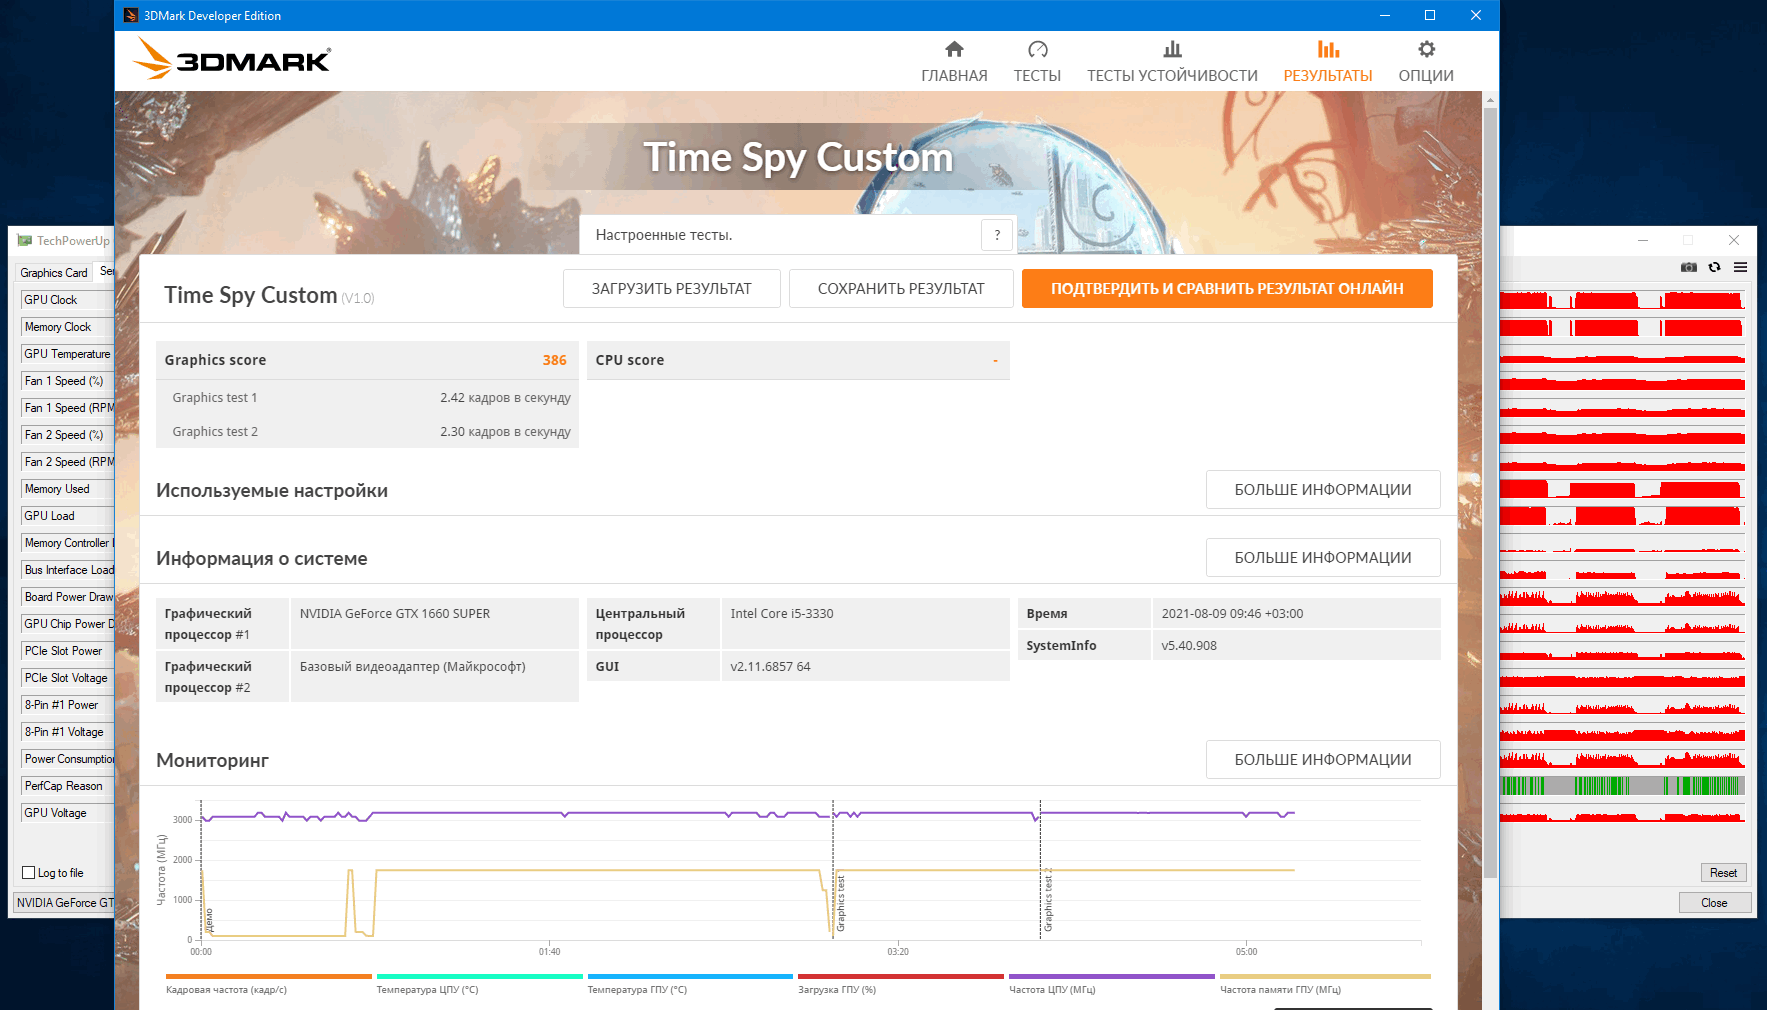Maximize the 3DMark Developer Edition window
Screen dimensions: 1767x1010
(x=1430, y=15)
